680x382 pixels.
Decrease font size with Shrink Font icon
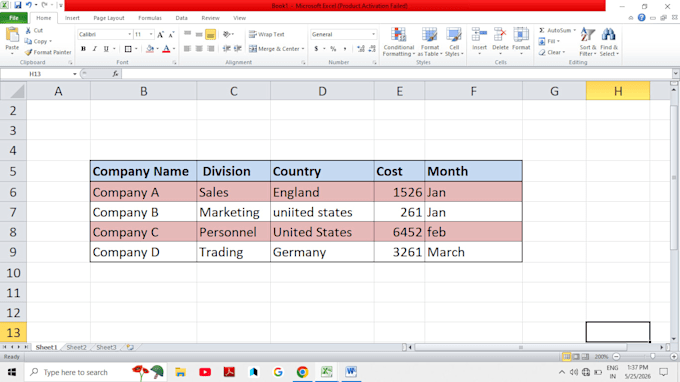pos(171,34)
